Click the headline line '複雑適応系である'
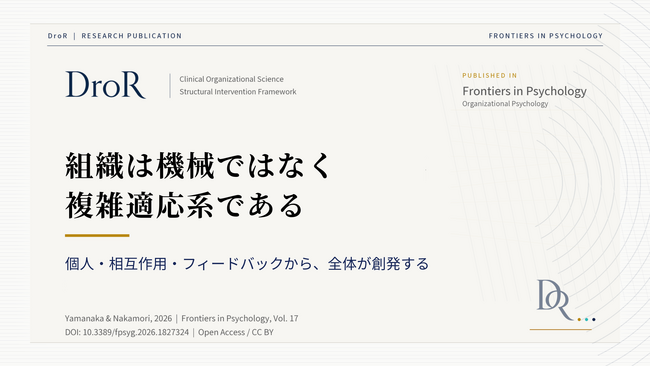 [x=184, y=205]
